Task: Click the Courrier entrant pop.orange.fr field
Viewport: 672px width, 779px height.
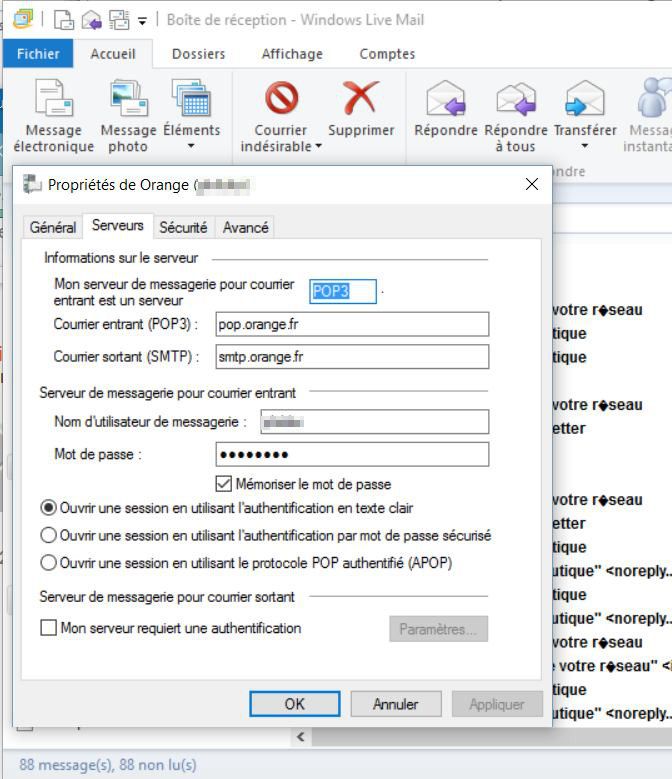Action: coord(352,324)
